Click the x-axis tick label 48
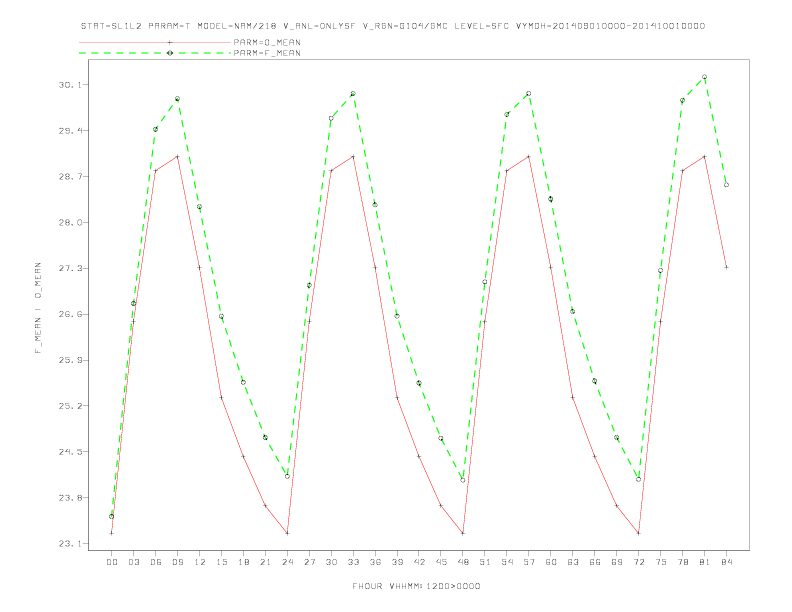The height and width of the screenshot is (612, 792). [x=463, y=562]
